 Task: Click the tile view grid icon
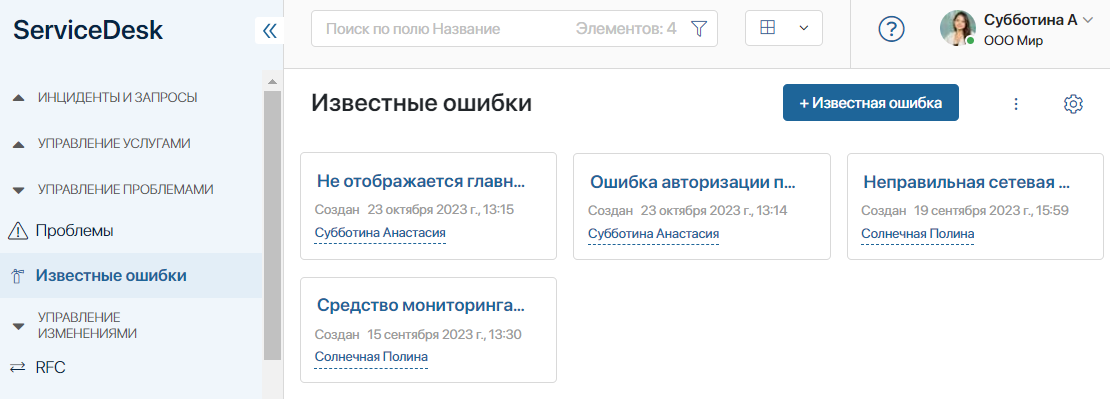point(767,28)
